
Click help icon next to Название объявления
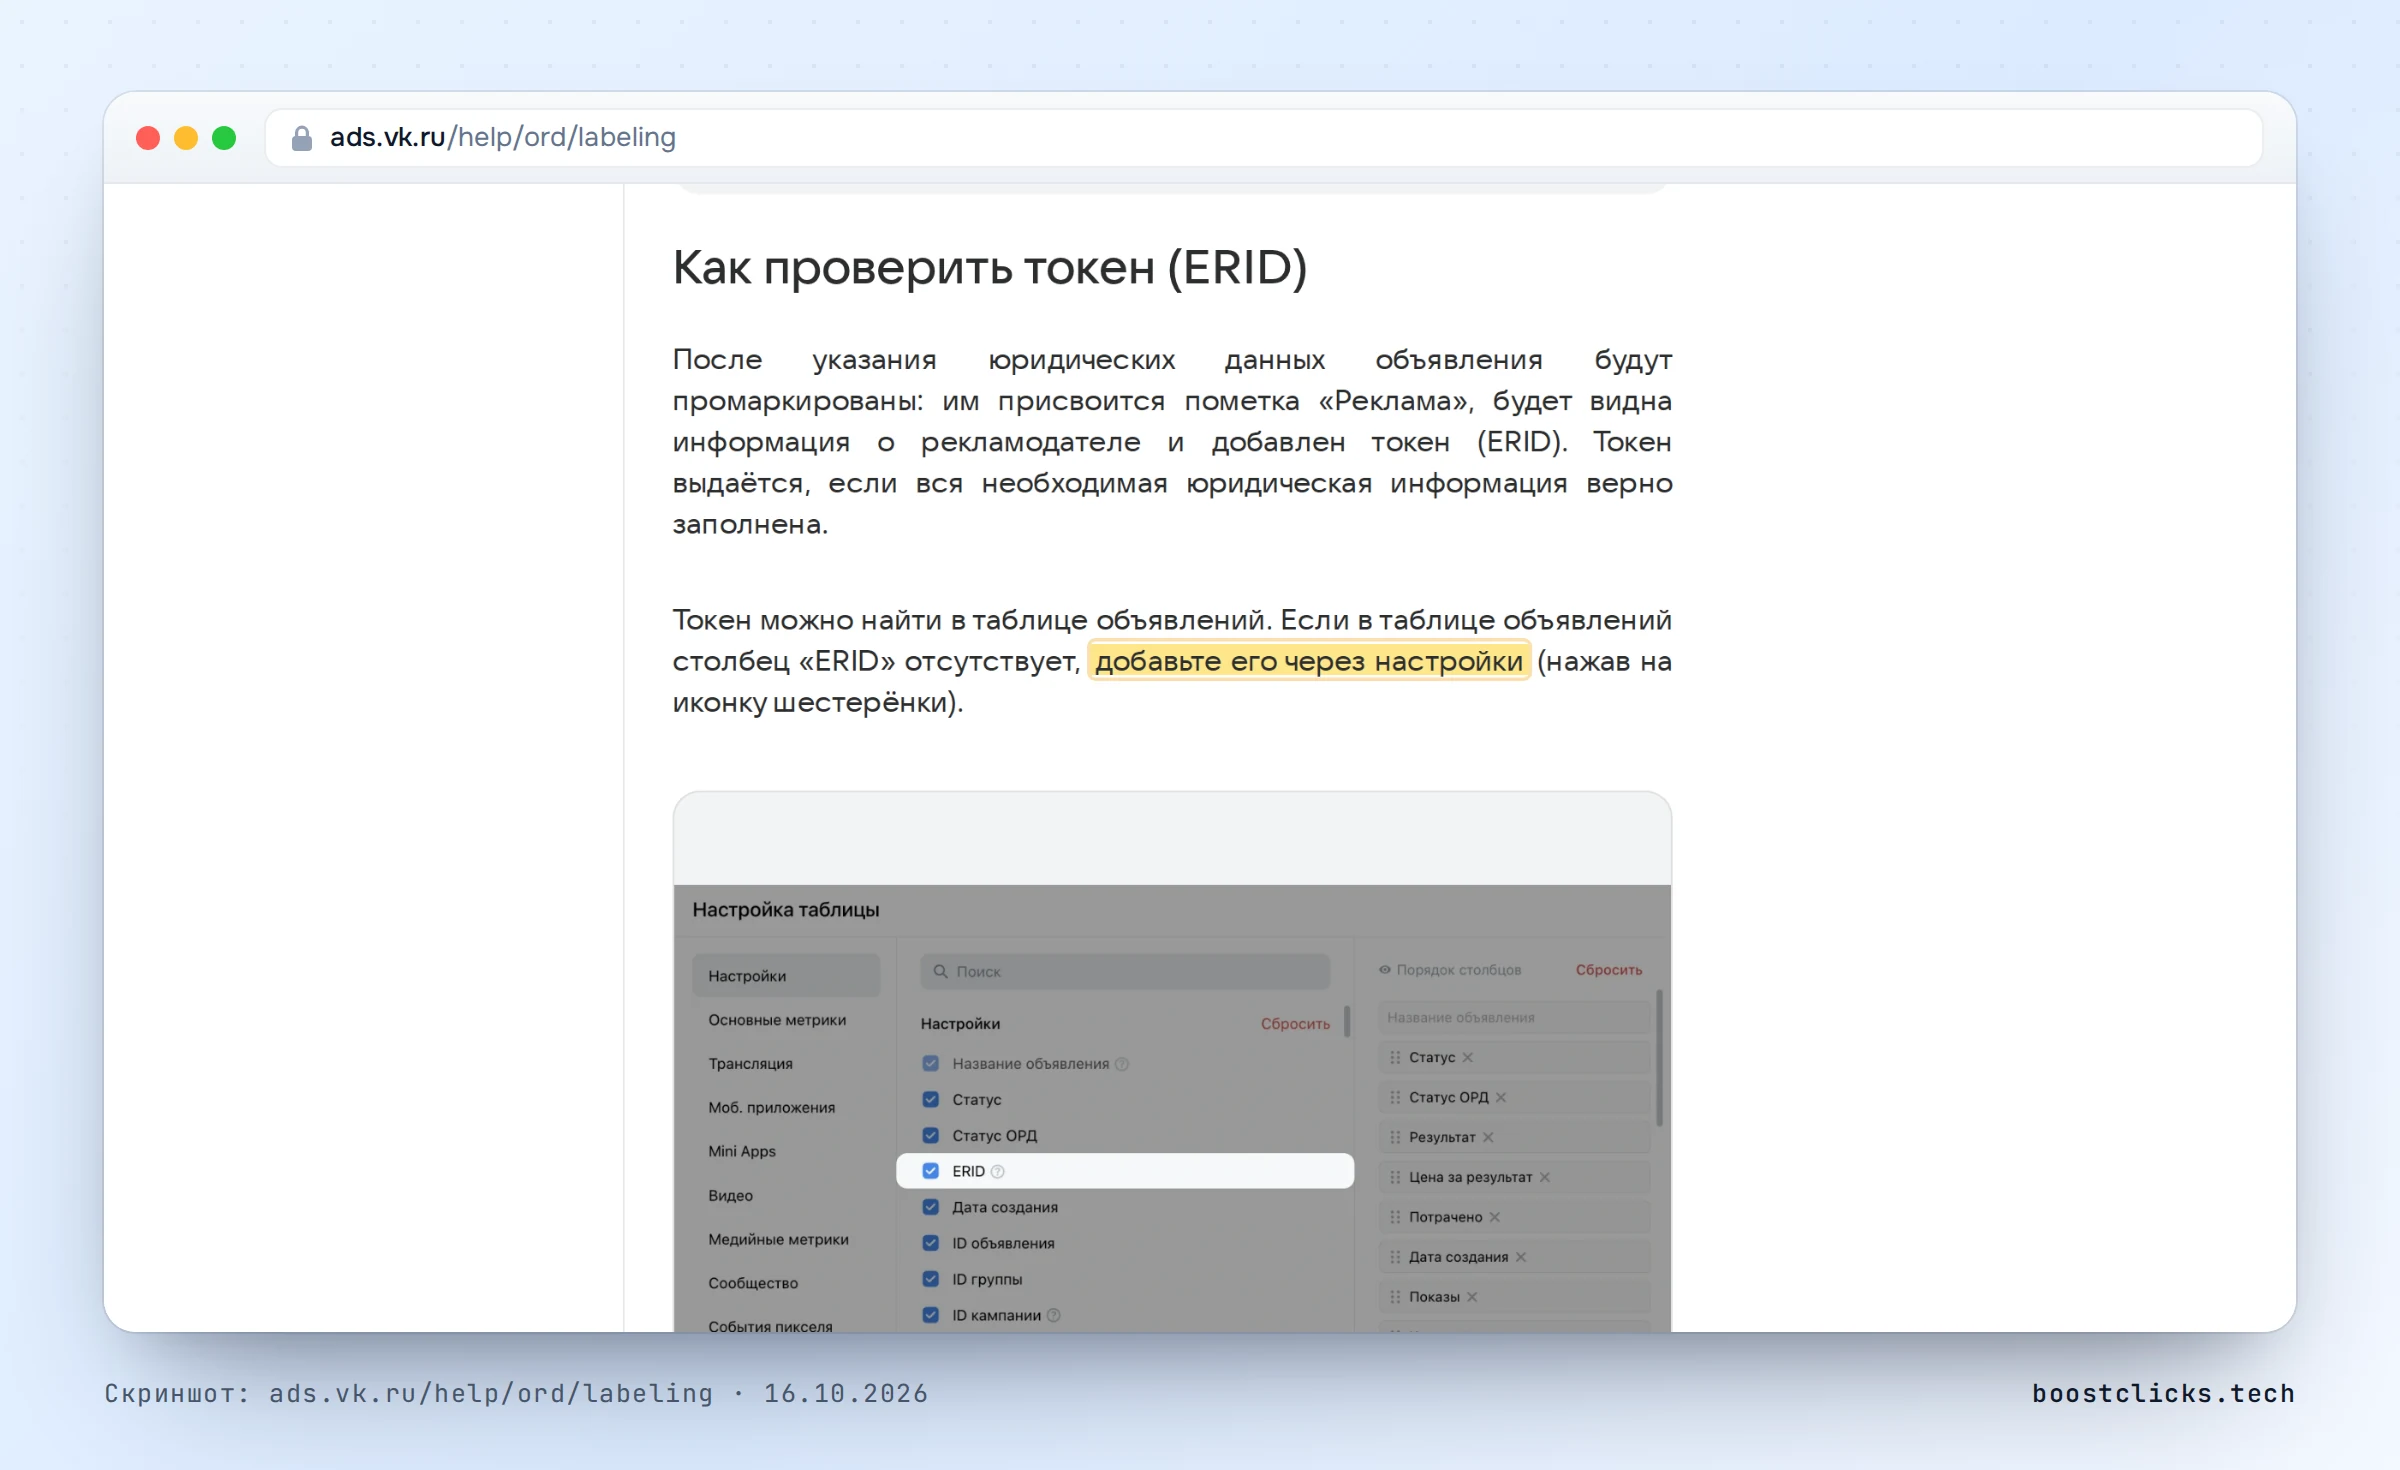[x=1122, y=1064]
